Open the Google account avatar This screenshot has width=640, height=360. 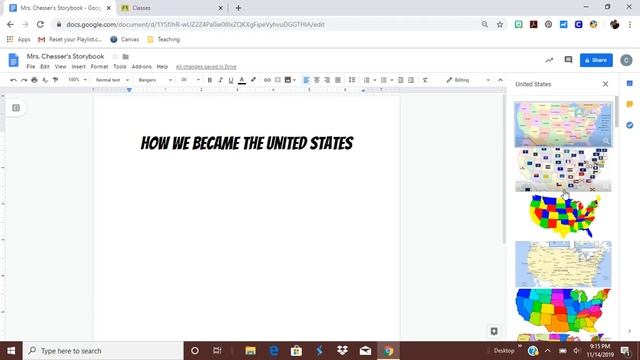(627, 60)
